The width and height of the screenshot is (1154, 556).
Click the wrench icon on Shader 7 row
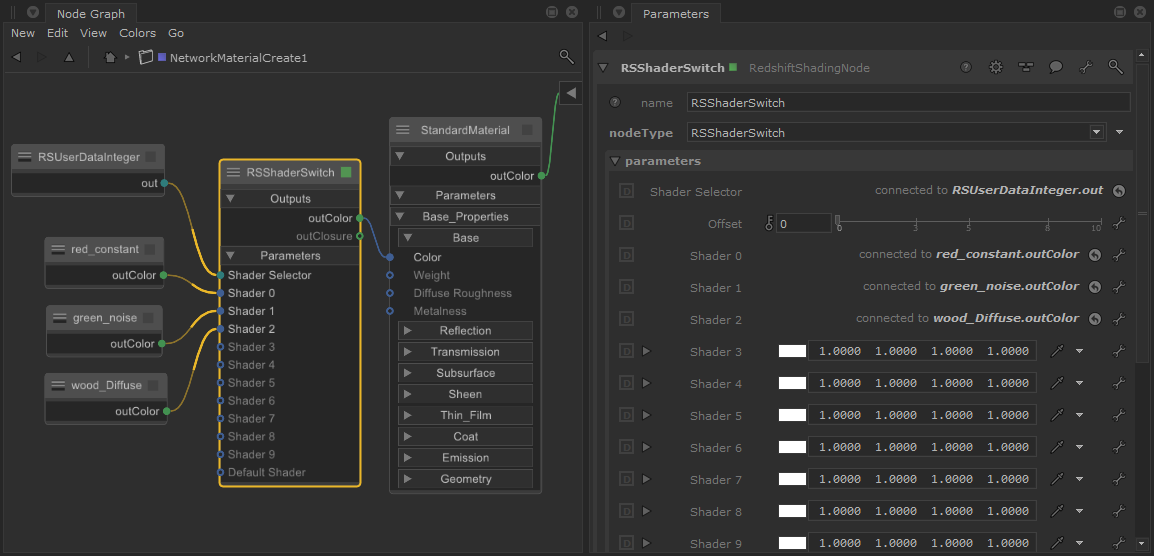[1119, 479]
